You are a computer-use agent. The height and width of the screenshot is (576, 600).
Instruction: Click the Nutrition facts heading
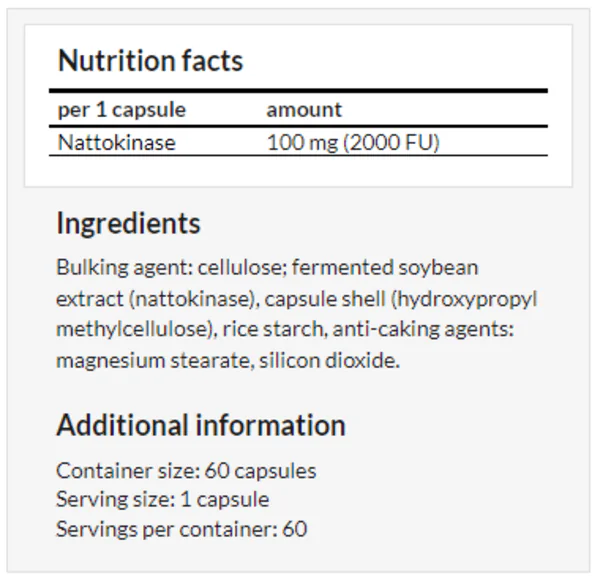(x=150, y=61)
